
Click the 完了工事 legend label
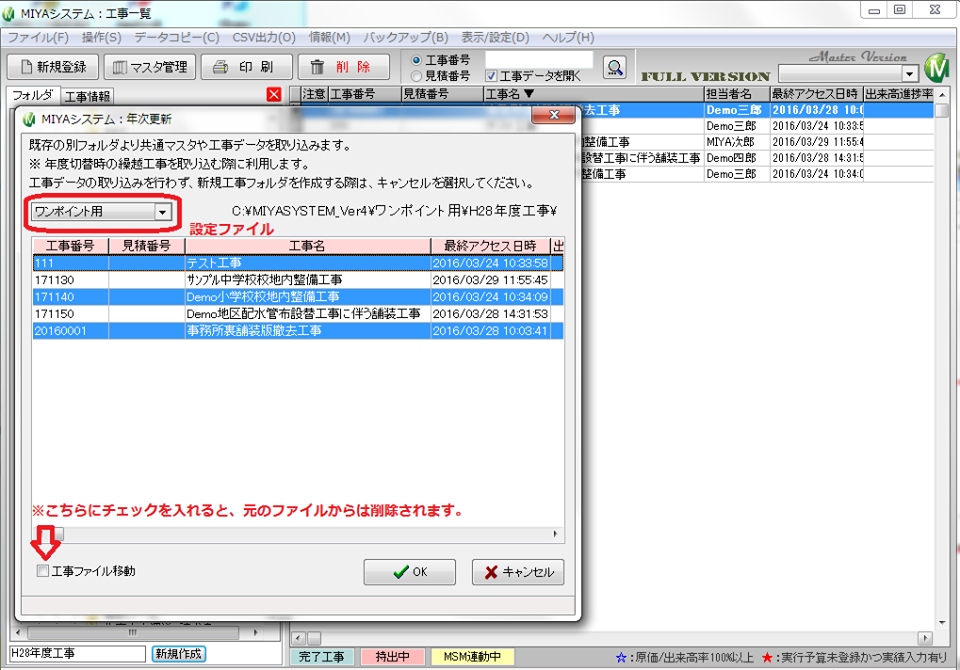pyautogui.click(x=321, y=657)
